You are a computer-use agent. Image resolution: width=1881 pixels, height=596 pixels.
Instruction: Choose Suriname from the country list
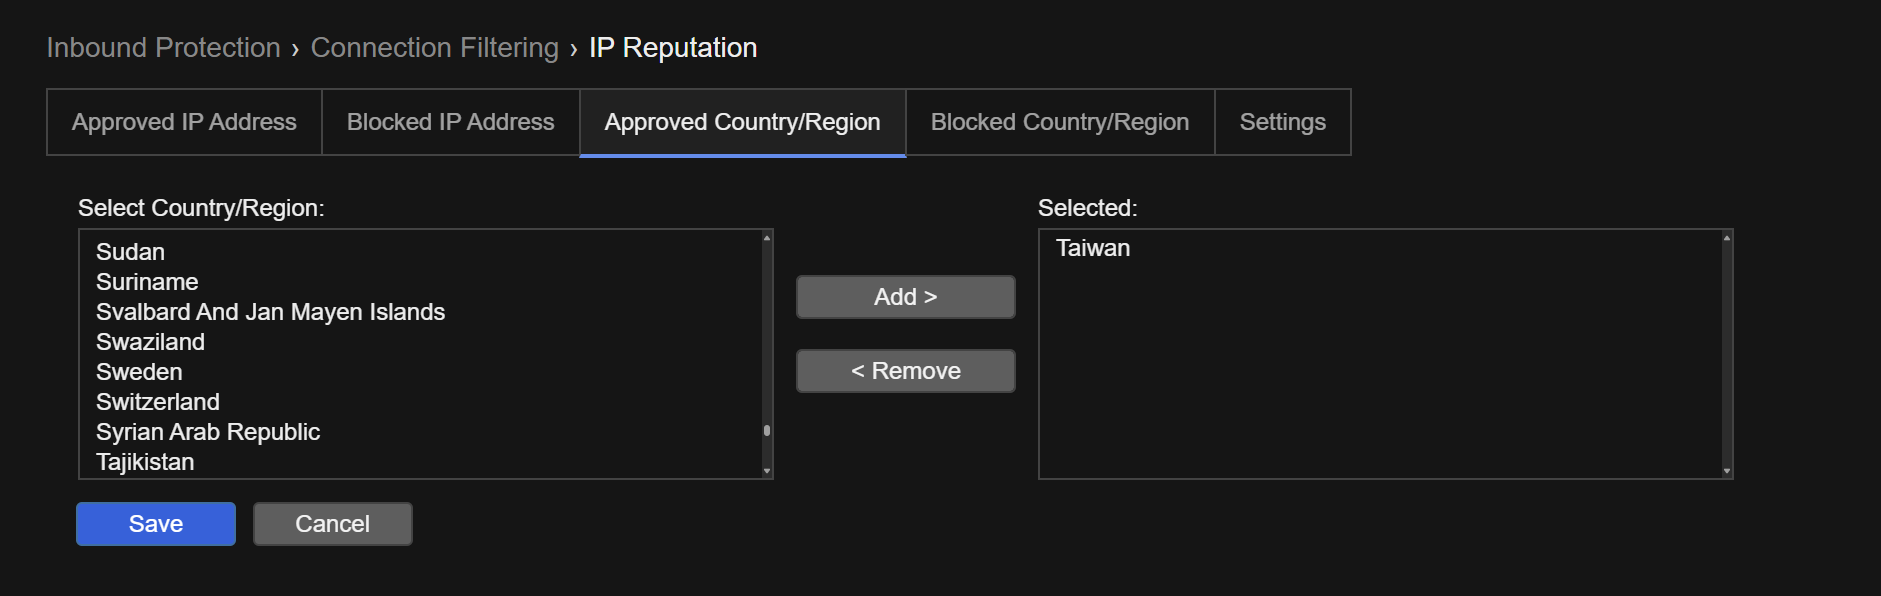point(147,282)
